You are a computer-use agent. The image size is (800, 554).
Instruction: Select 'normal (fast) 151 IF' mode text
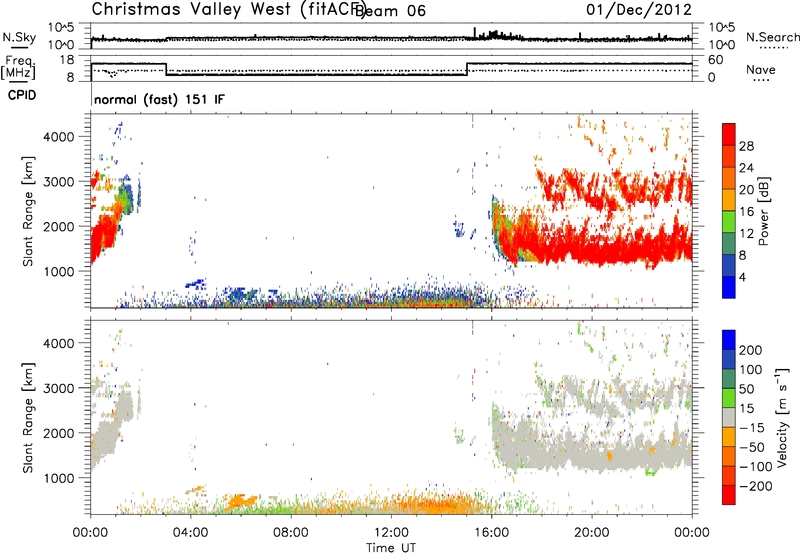[x=159, y=99]
